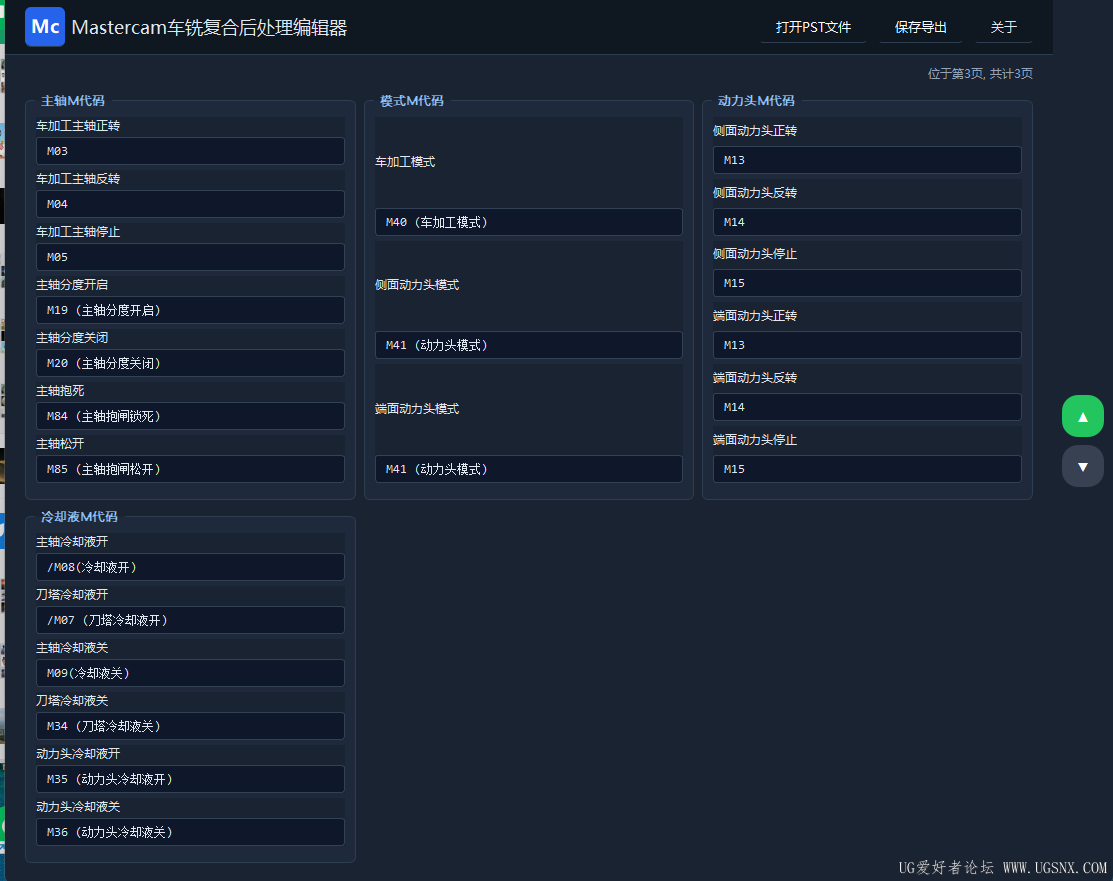Viewport: 1113px width, 881px height.
Task: Open the 打开PST文件 menu button
Action: (x=813, y=27)
